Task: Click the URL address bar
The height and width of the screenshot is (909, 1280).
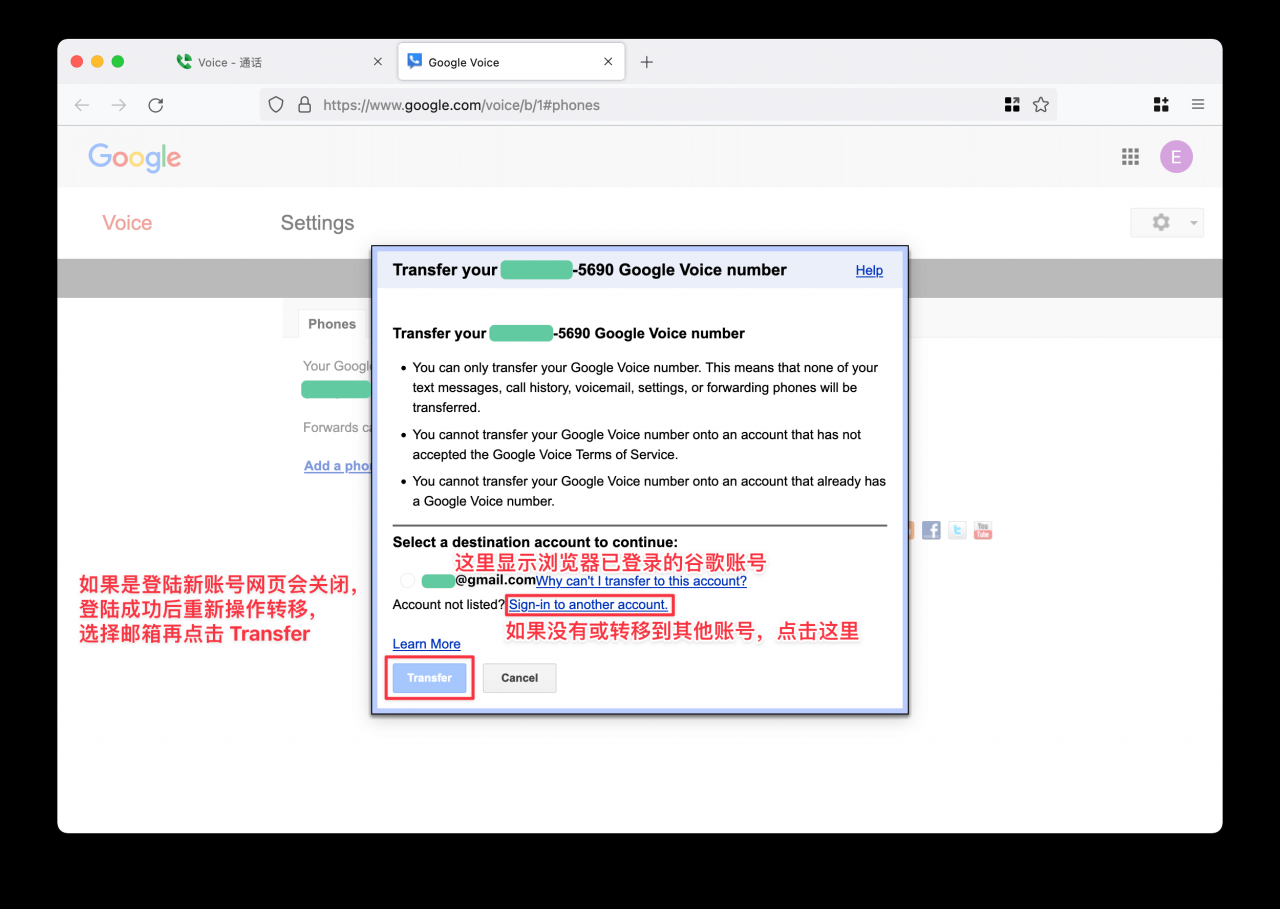Action: pyautogui.click(x=650, y=105)
